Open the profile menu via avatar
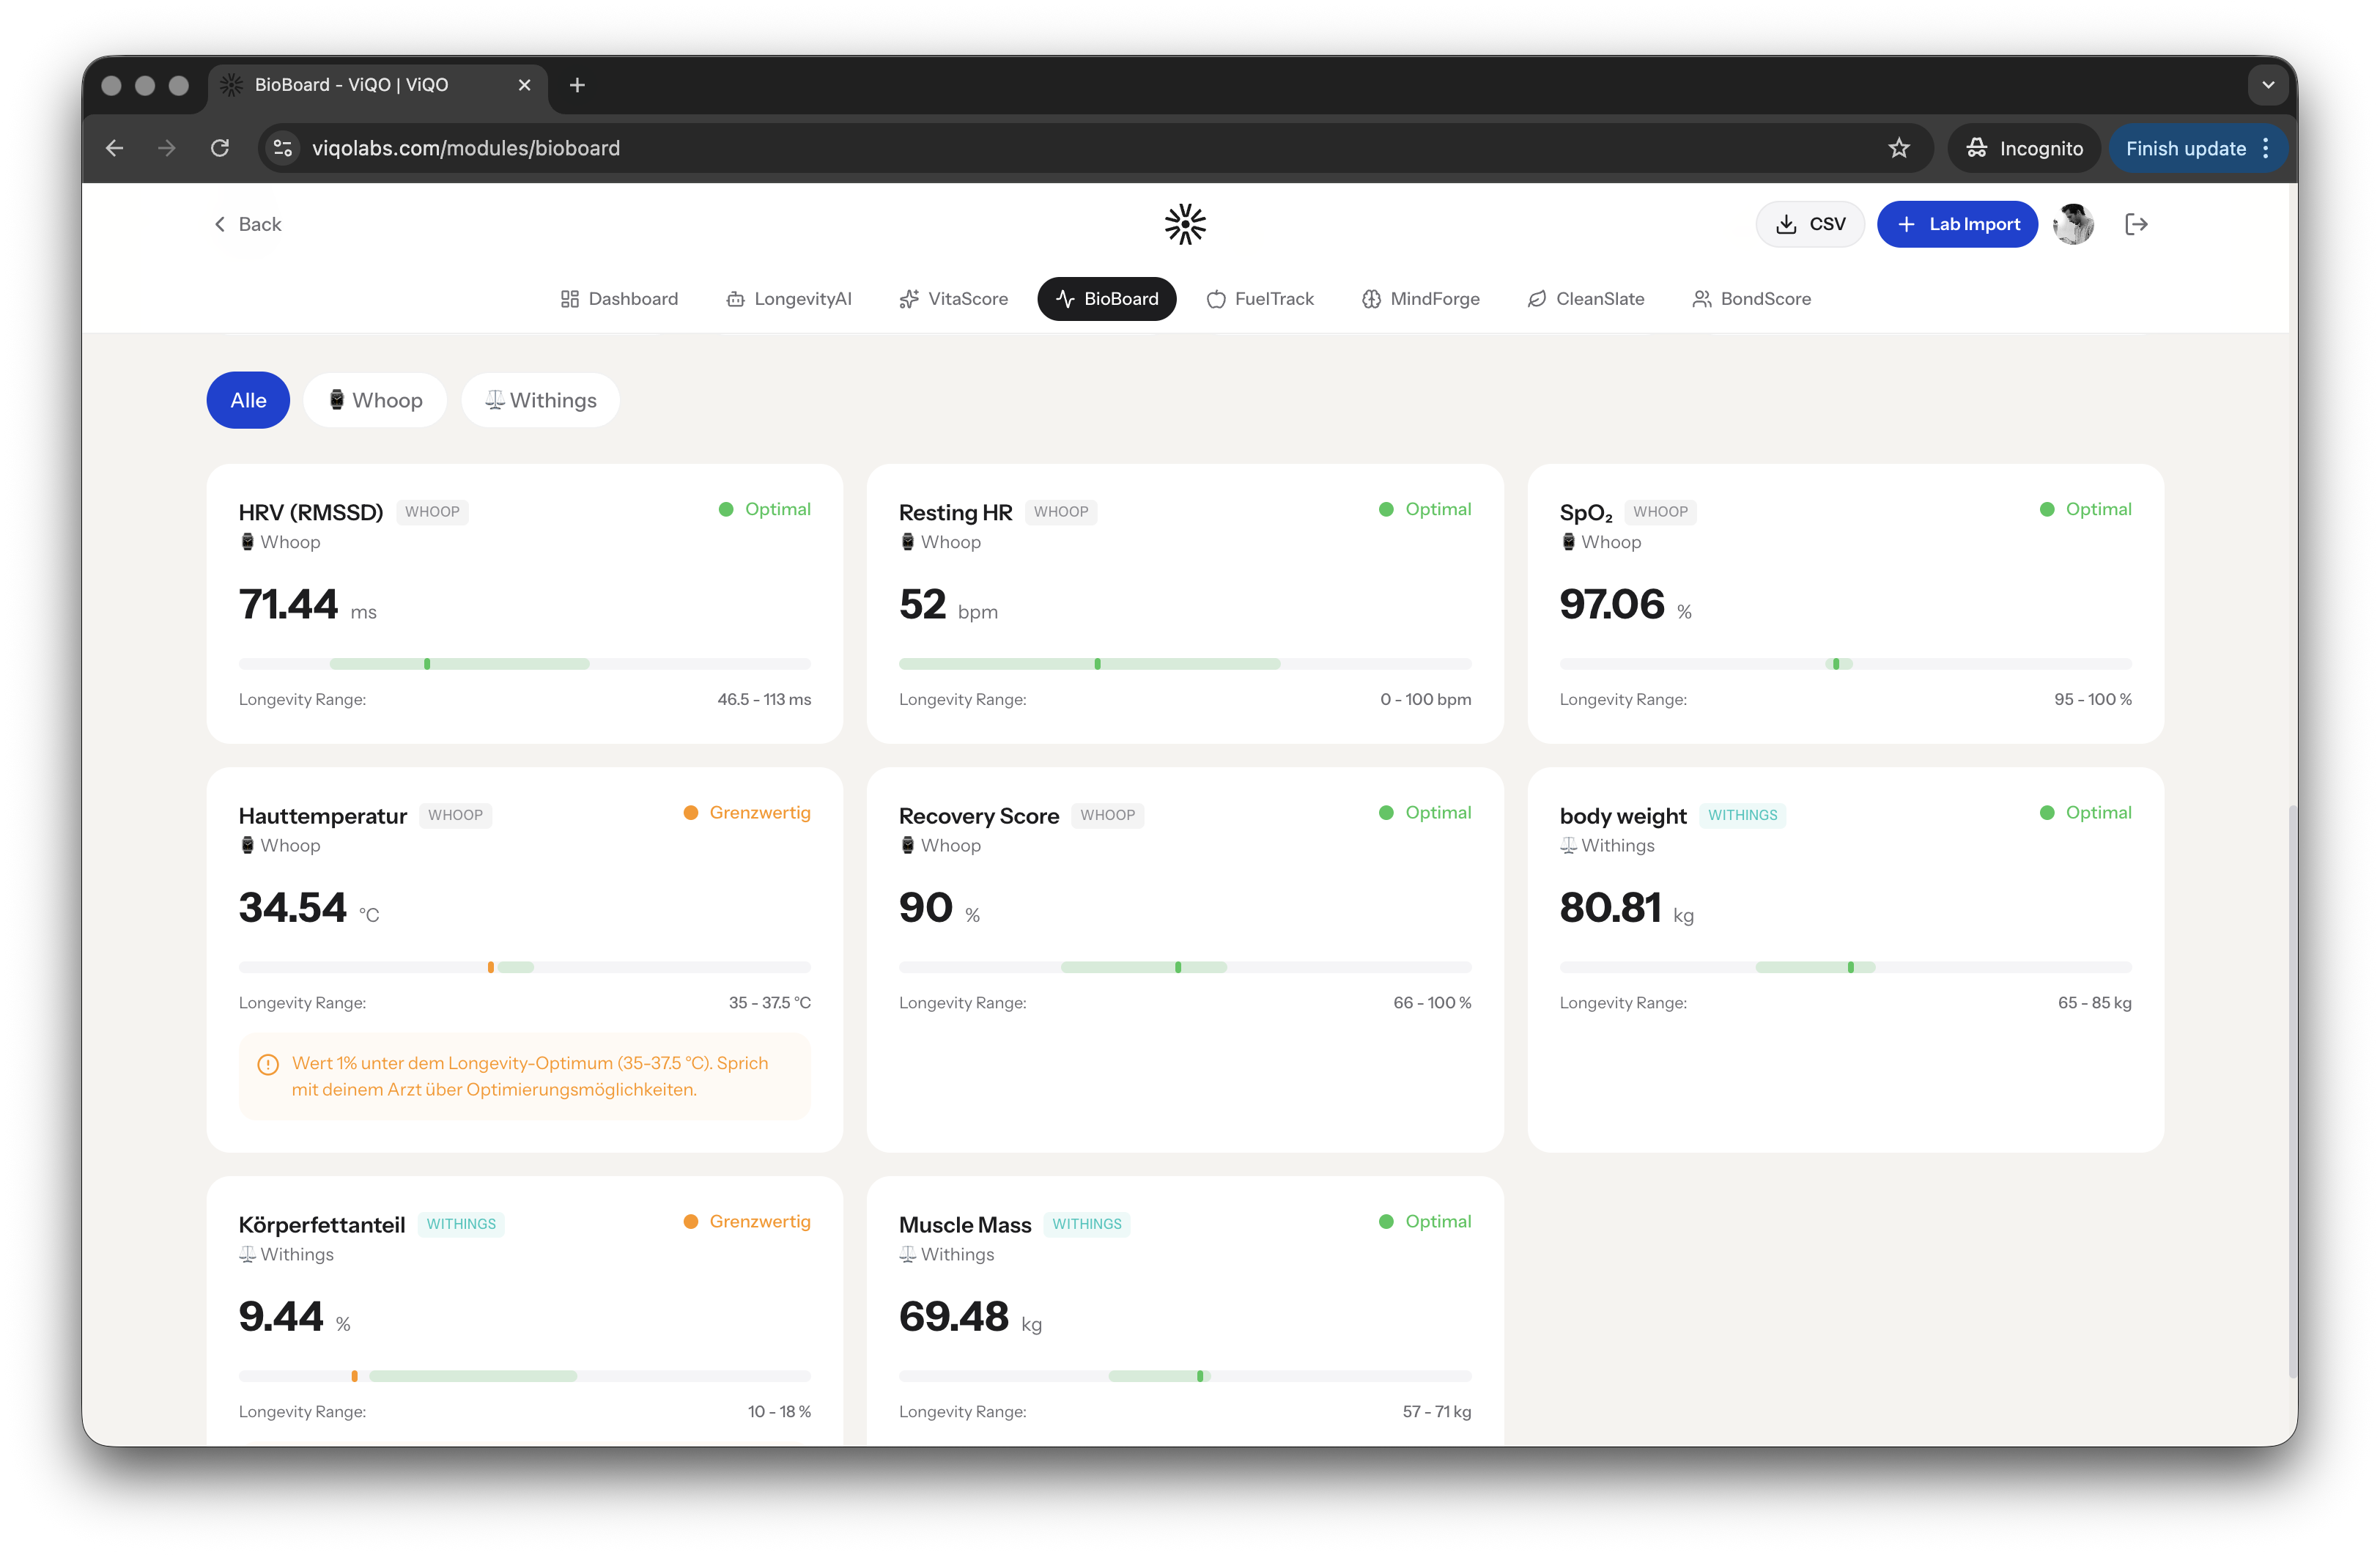This screenshot has height=1555, width=2380. [x=2073, y=224]
